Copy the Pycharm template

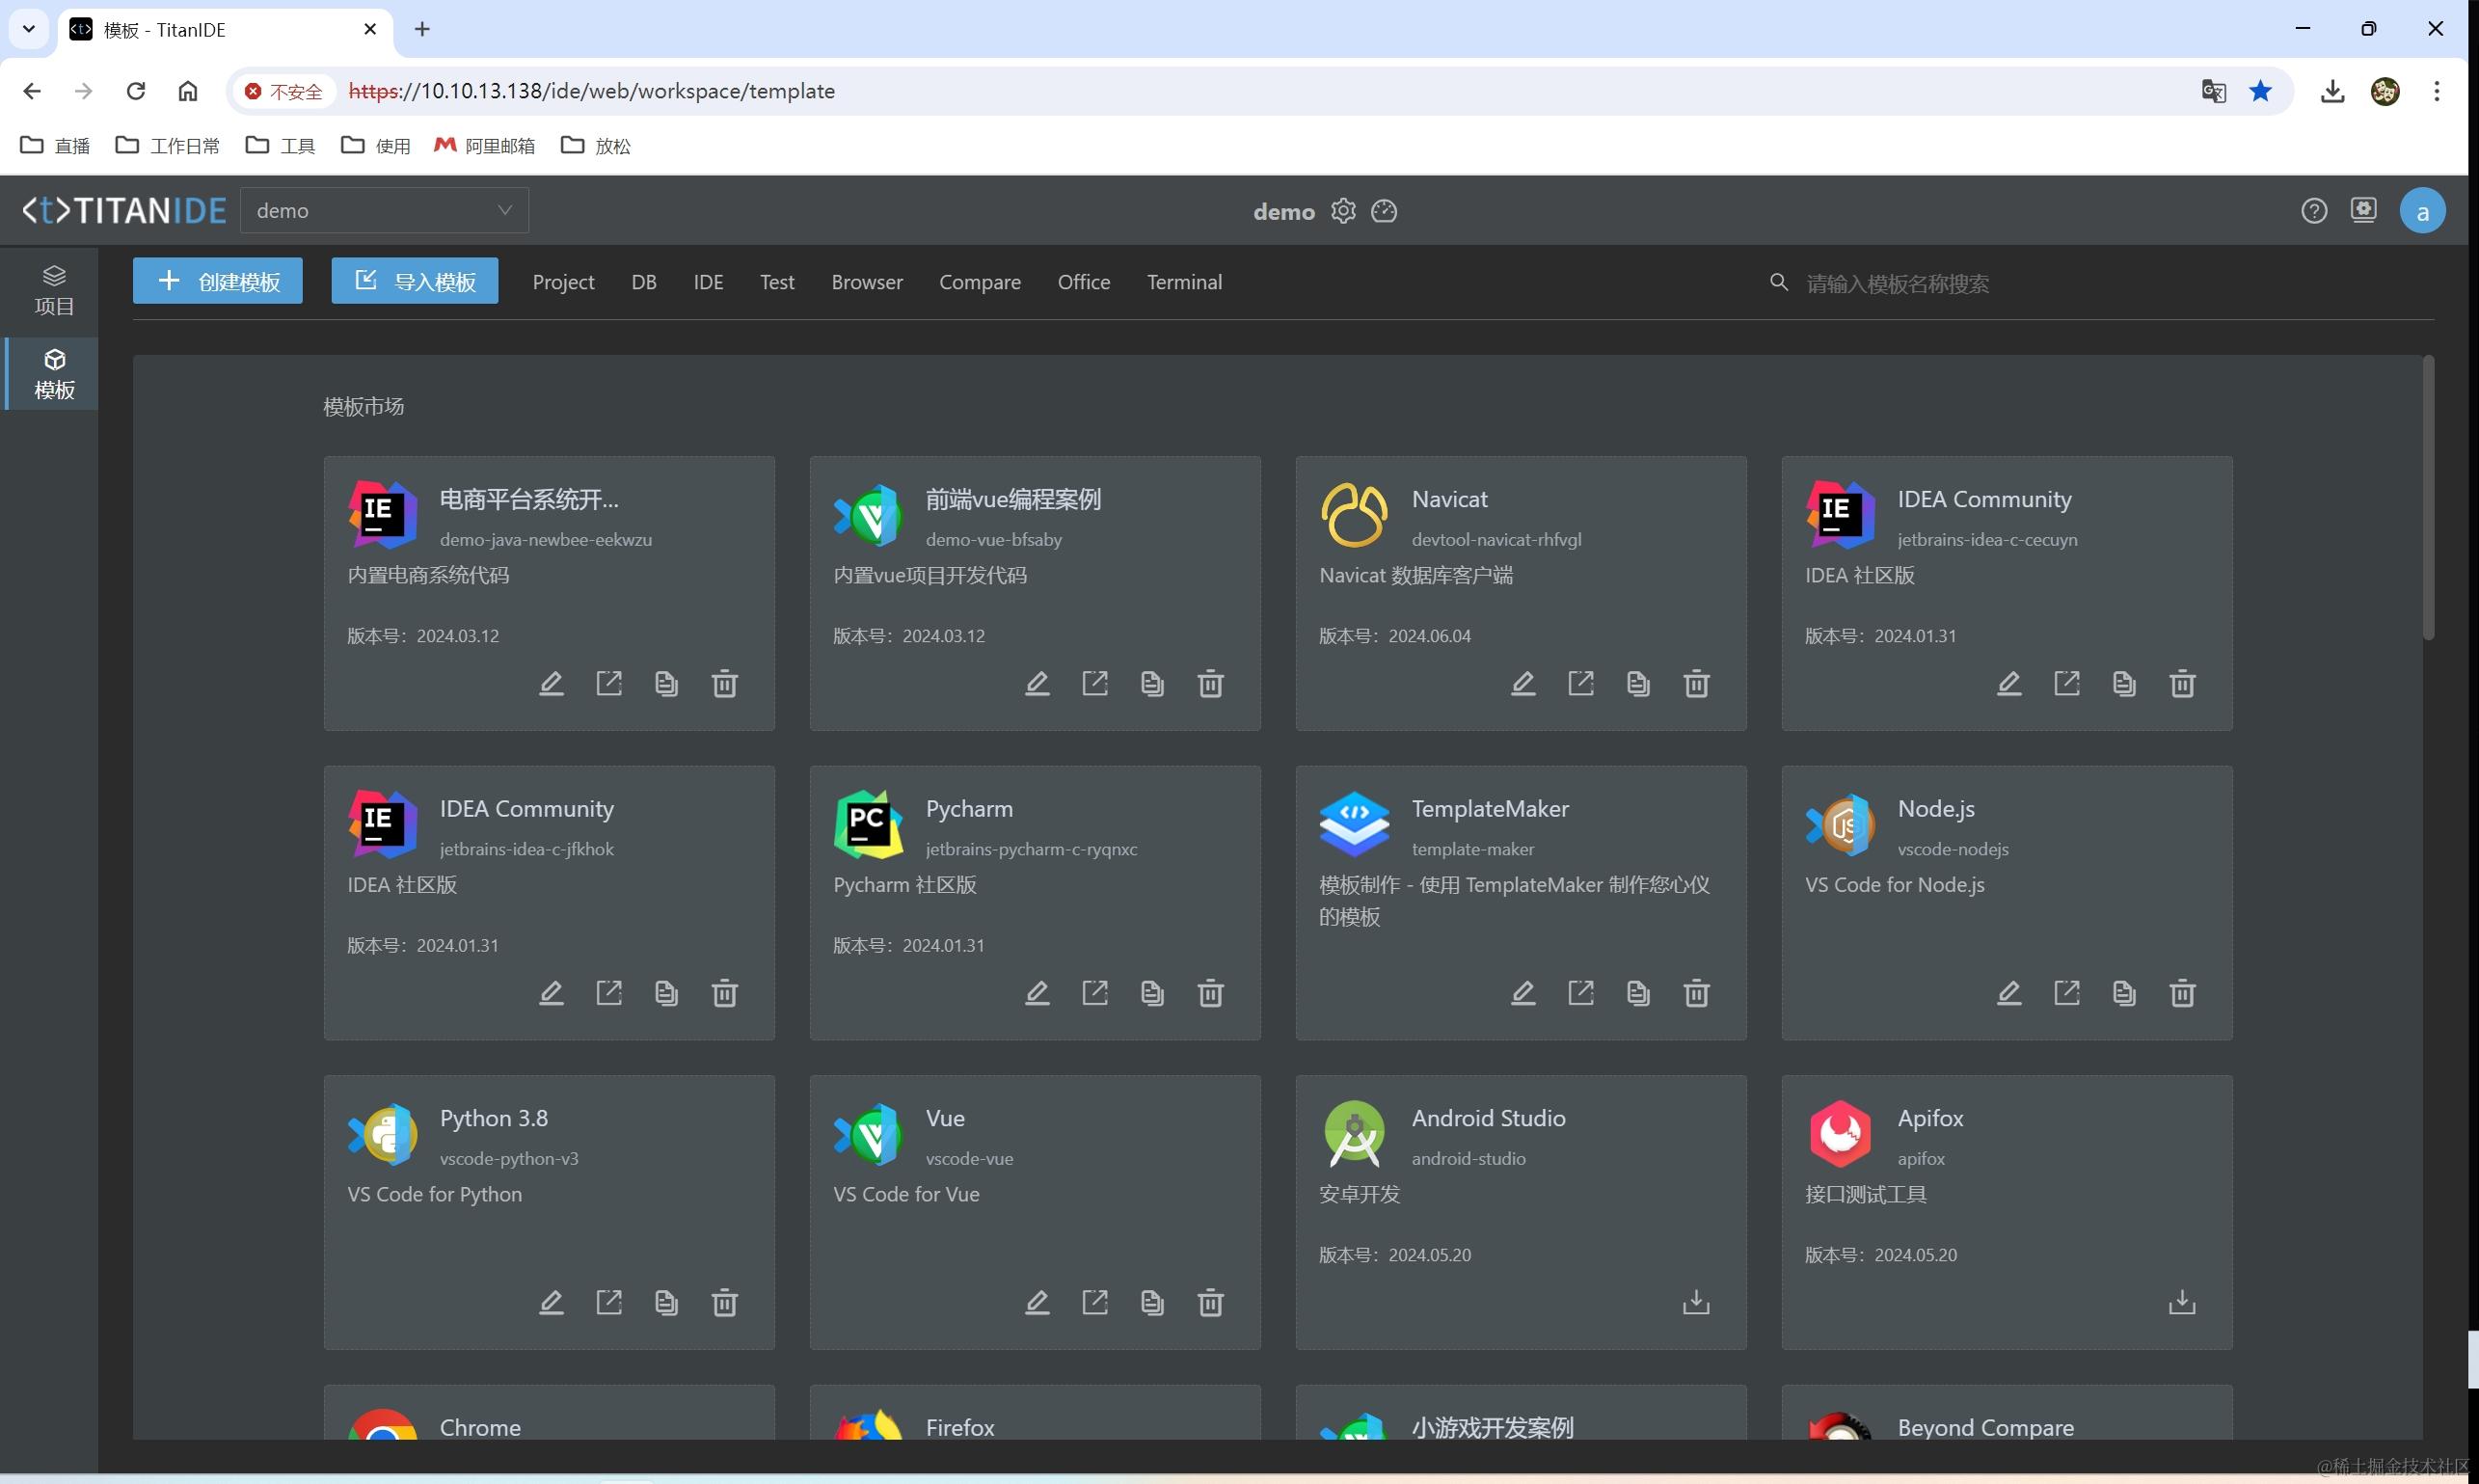coord(1153,993)
